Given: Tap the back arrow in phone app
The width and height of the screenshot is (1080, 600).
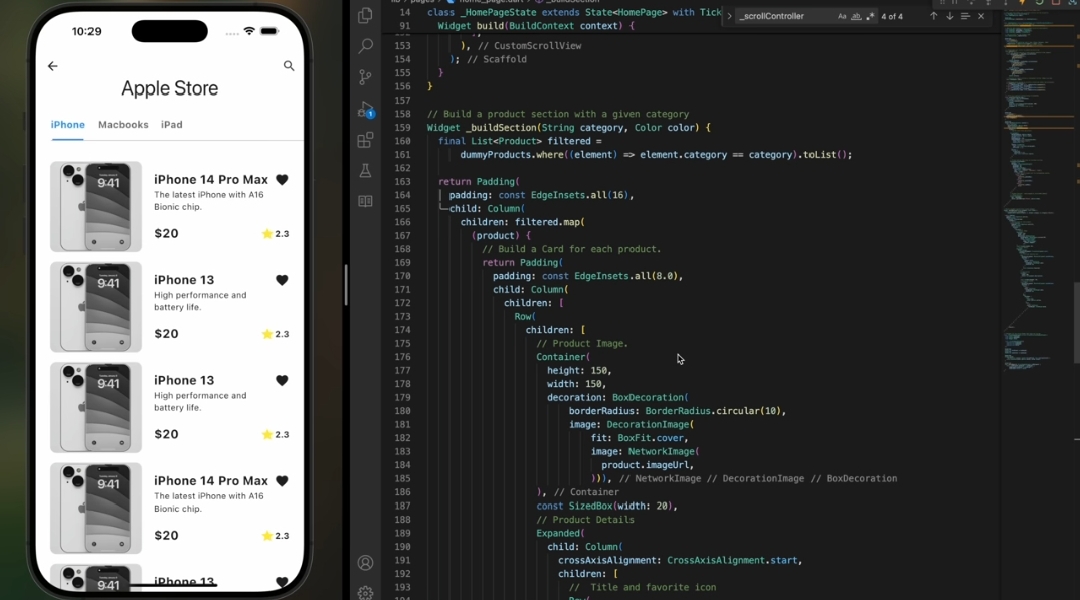Looking at the screenshot, I should coord(53,66).
